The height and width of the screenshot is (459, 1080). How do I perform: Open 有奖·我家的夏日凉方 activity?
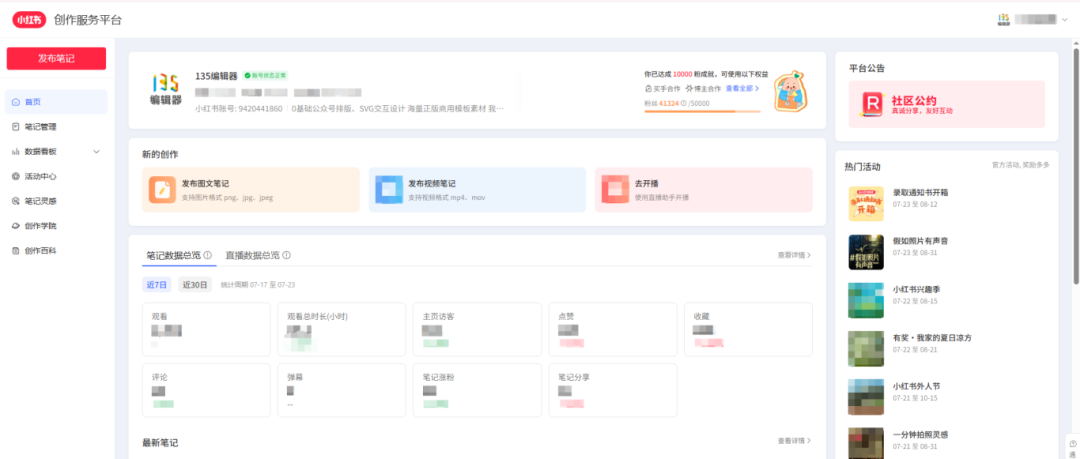[x=932, y=338]
